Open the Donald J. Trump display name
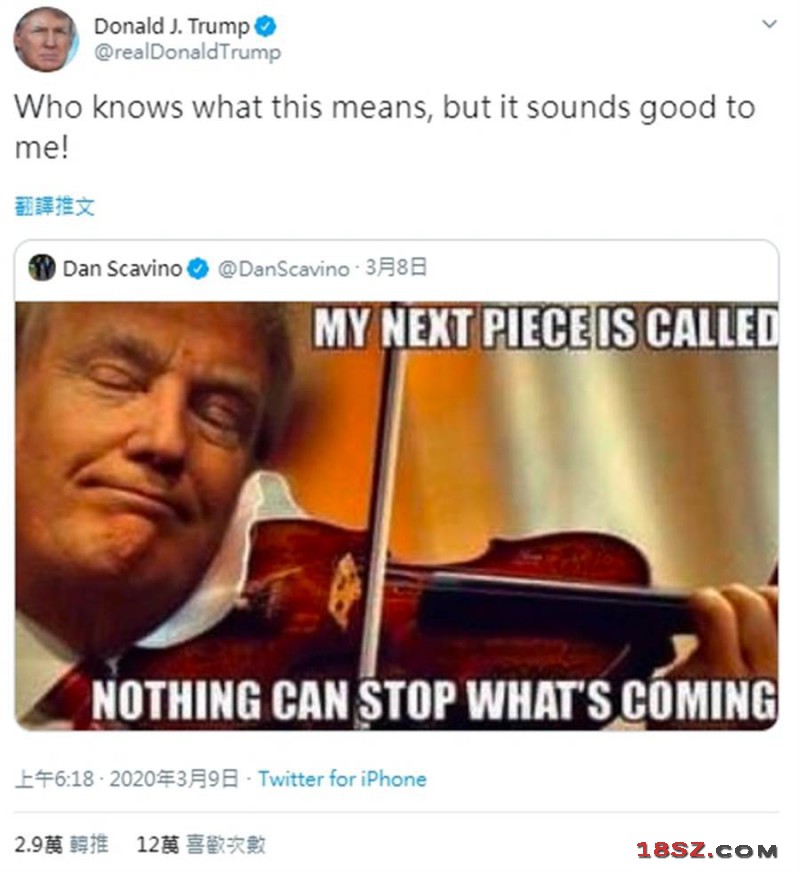800x872 pixels. coord(170,27)
